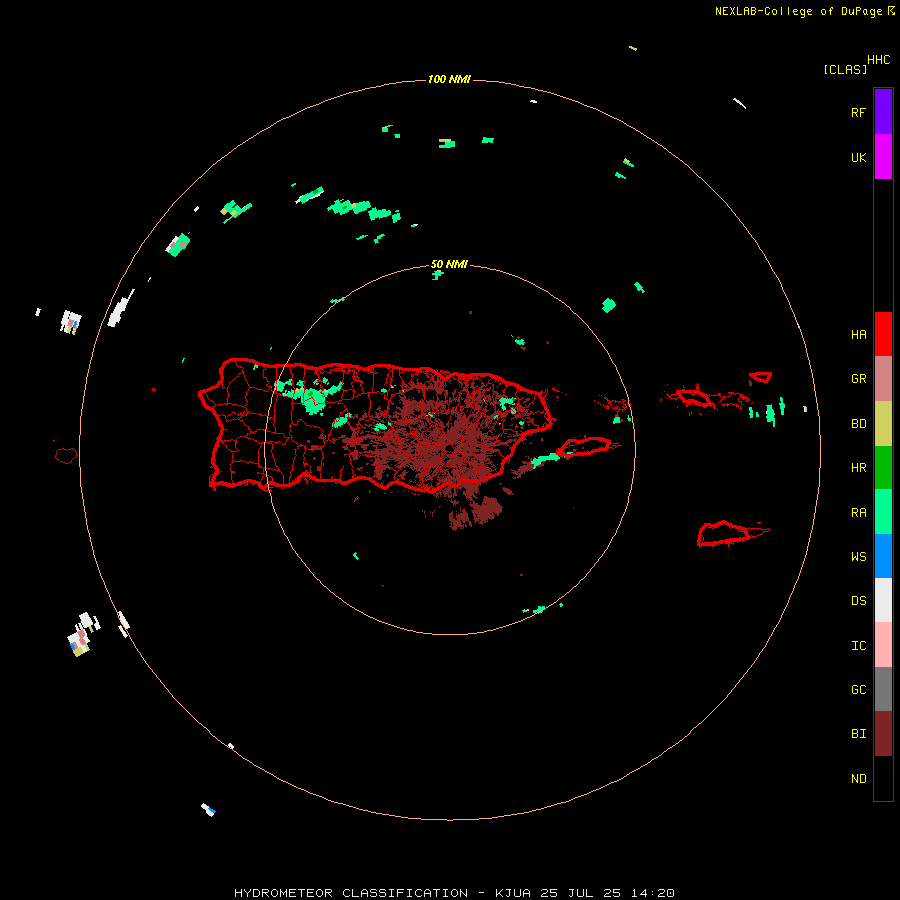Viewport: 900px width, 900px height.
Task: Click the Mona Island outline west of Puerto Rico
Action: [66, 455]
